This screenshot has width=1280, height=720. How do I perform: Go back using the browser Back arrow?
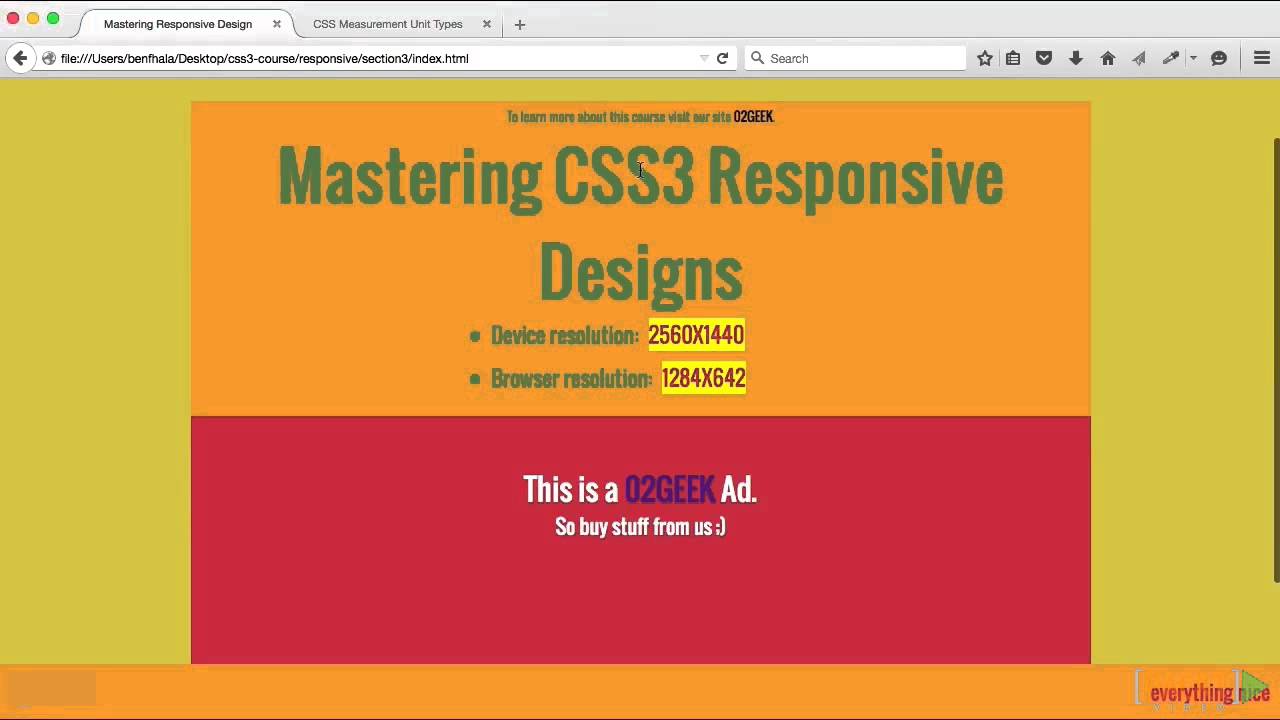click(20, 58)
